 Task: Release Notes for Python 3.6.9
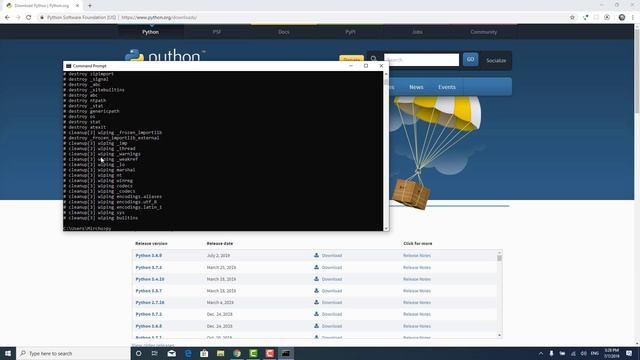pos(417,256)
